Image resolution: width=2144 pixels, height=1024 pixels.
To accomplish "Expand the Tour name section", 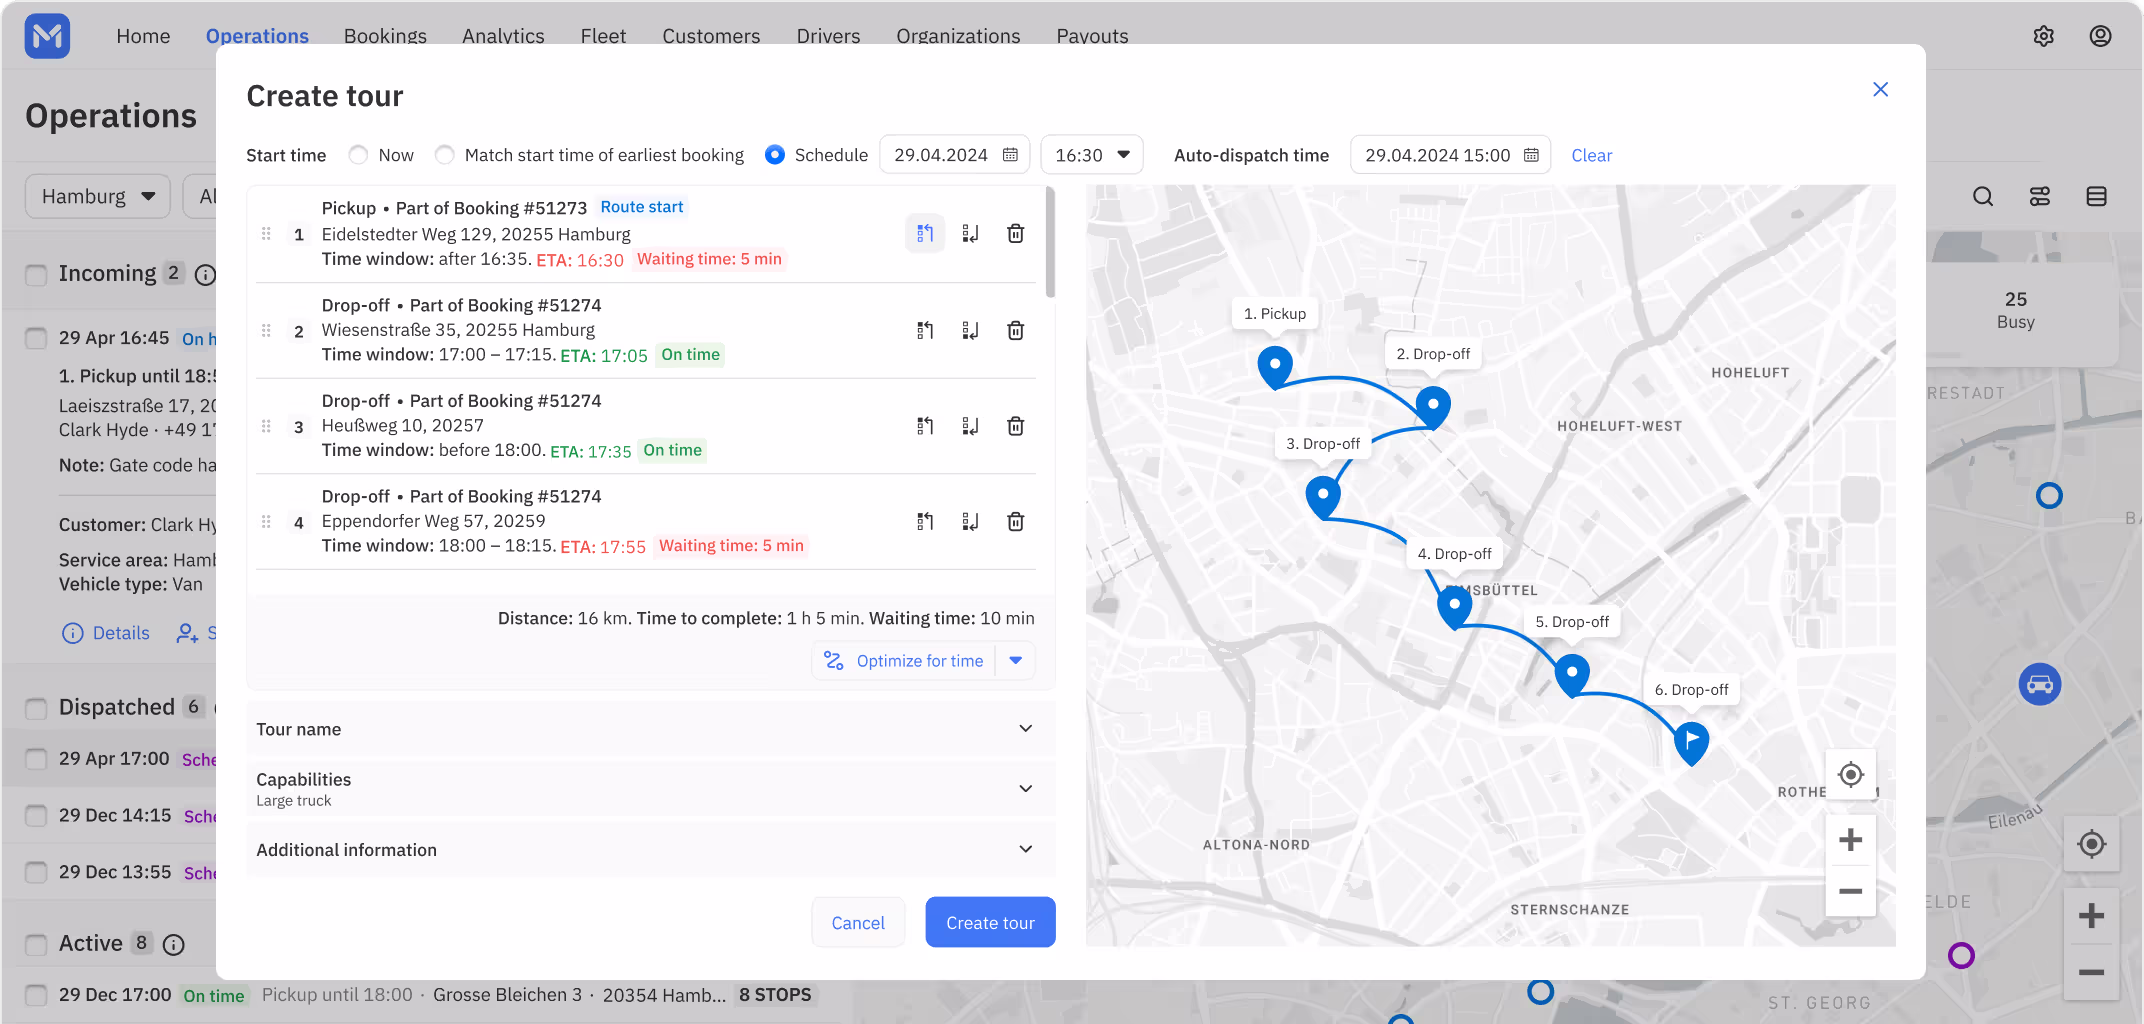I will point(650,729).
